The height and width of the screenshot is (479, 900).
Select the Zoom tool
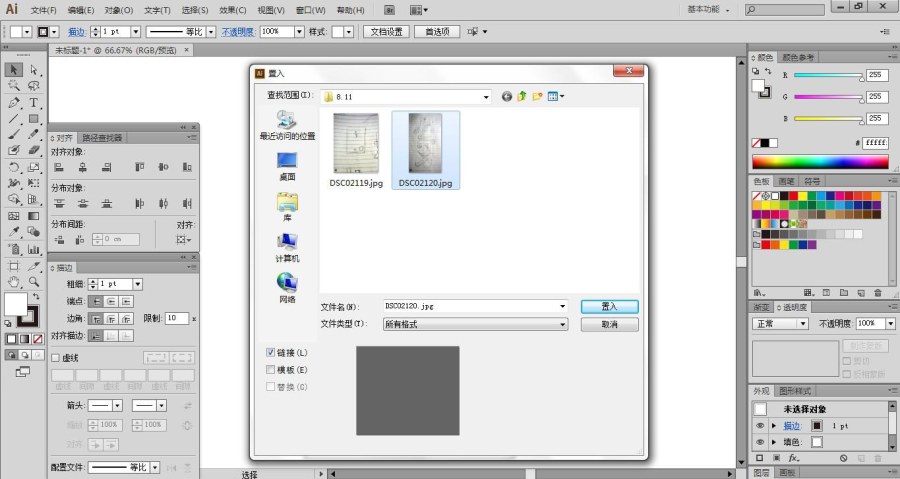click(x=34, y=282)
